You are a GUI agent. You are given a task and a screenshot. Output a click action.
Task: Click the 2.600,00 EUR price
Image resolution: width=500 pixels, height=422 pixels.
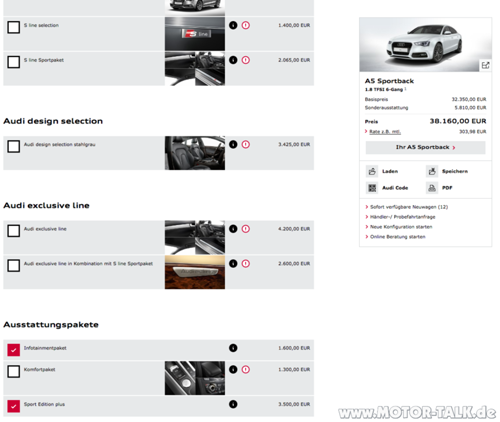point(294,264)
